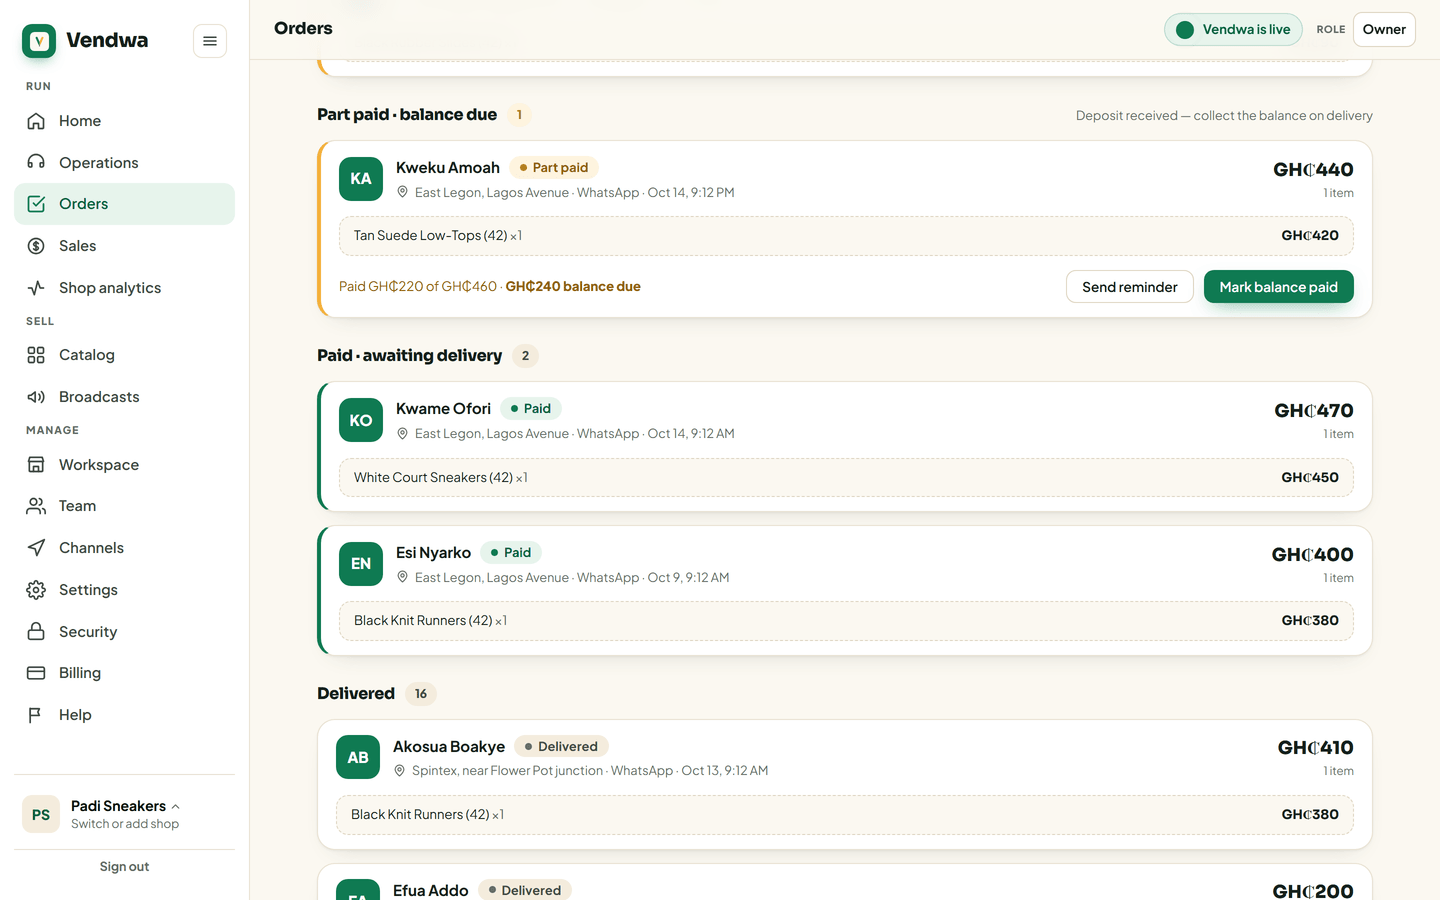Click the Settings gear icon
The height and width of the screenshot is (900, 1440).
pyautogui.click(x=36, y=590)
